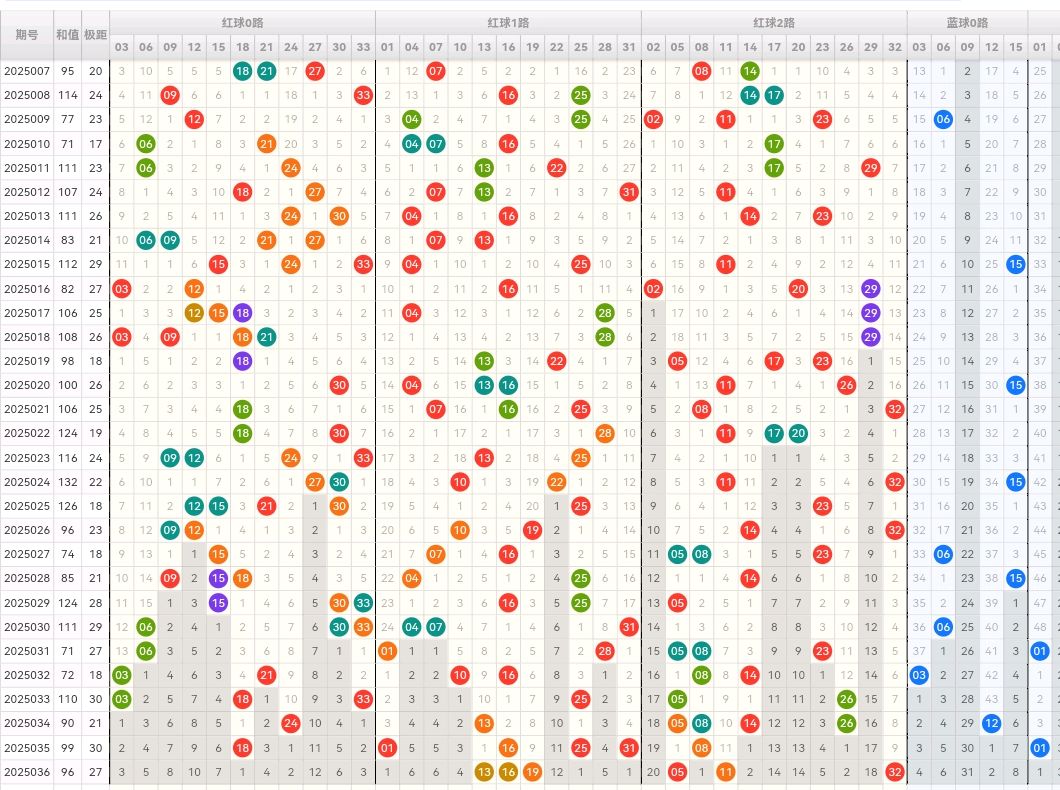Click the 期号 column header
This screenshot has height=790, width=1060.
(27, 34)
